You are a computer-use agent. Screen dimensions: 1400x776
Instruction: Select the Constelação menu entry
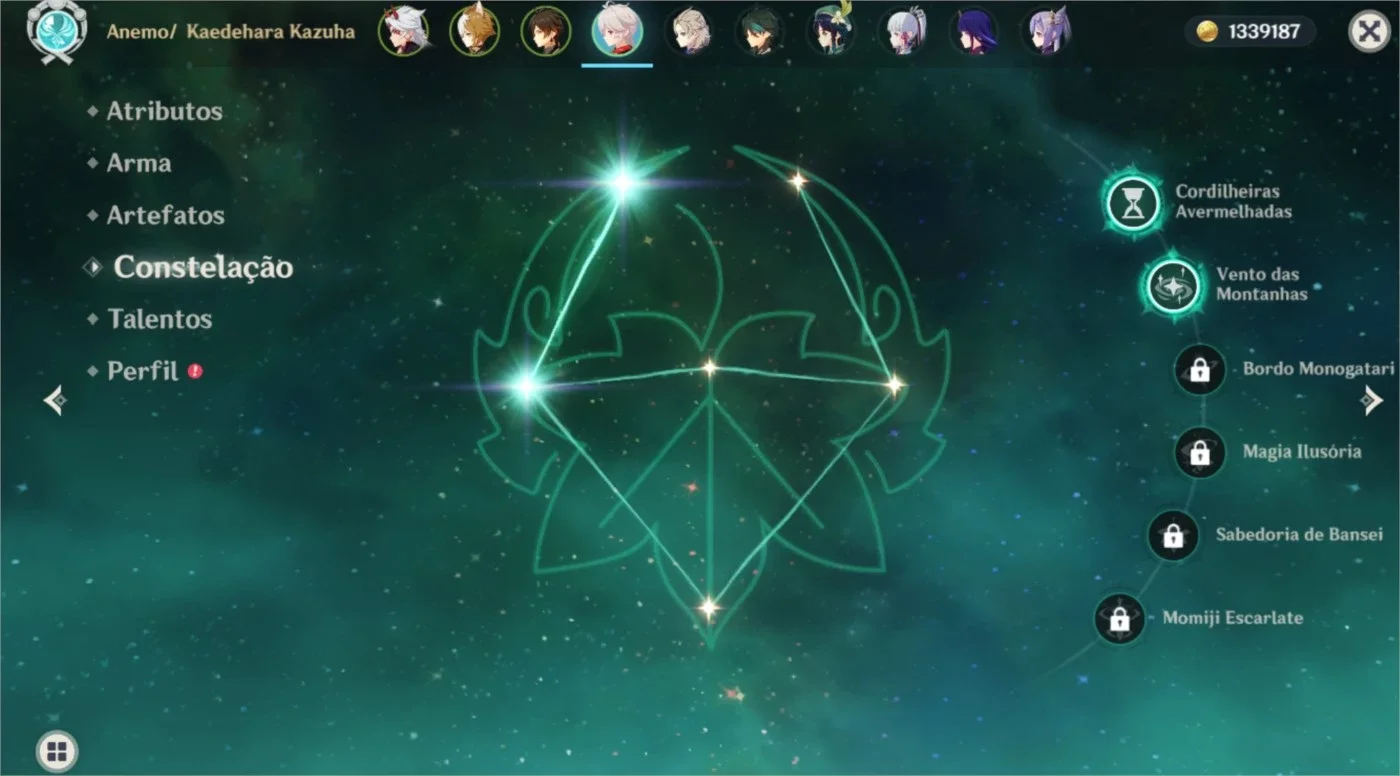[x=203, y=267]
